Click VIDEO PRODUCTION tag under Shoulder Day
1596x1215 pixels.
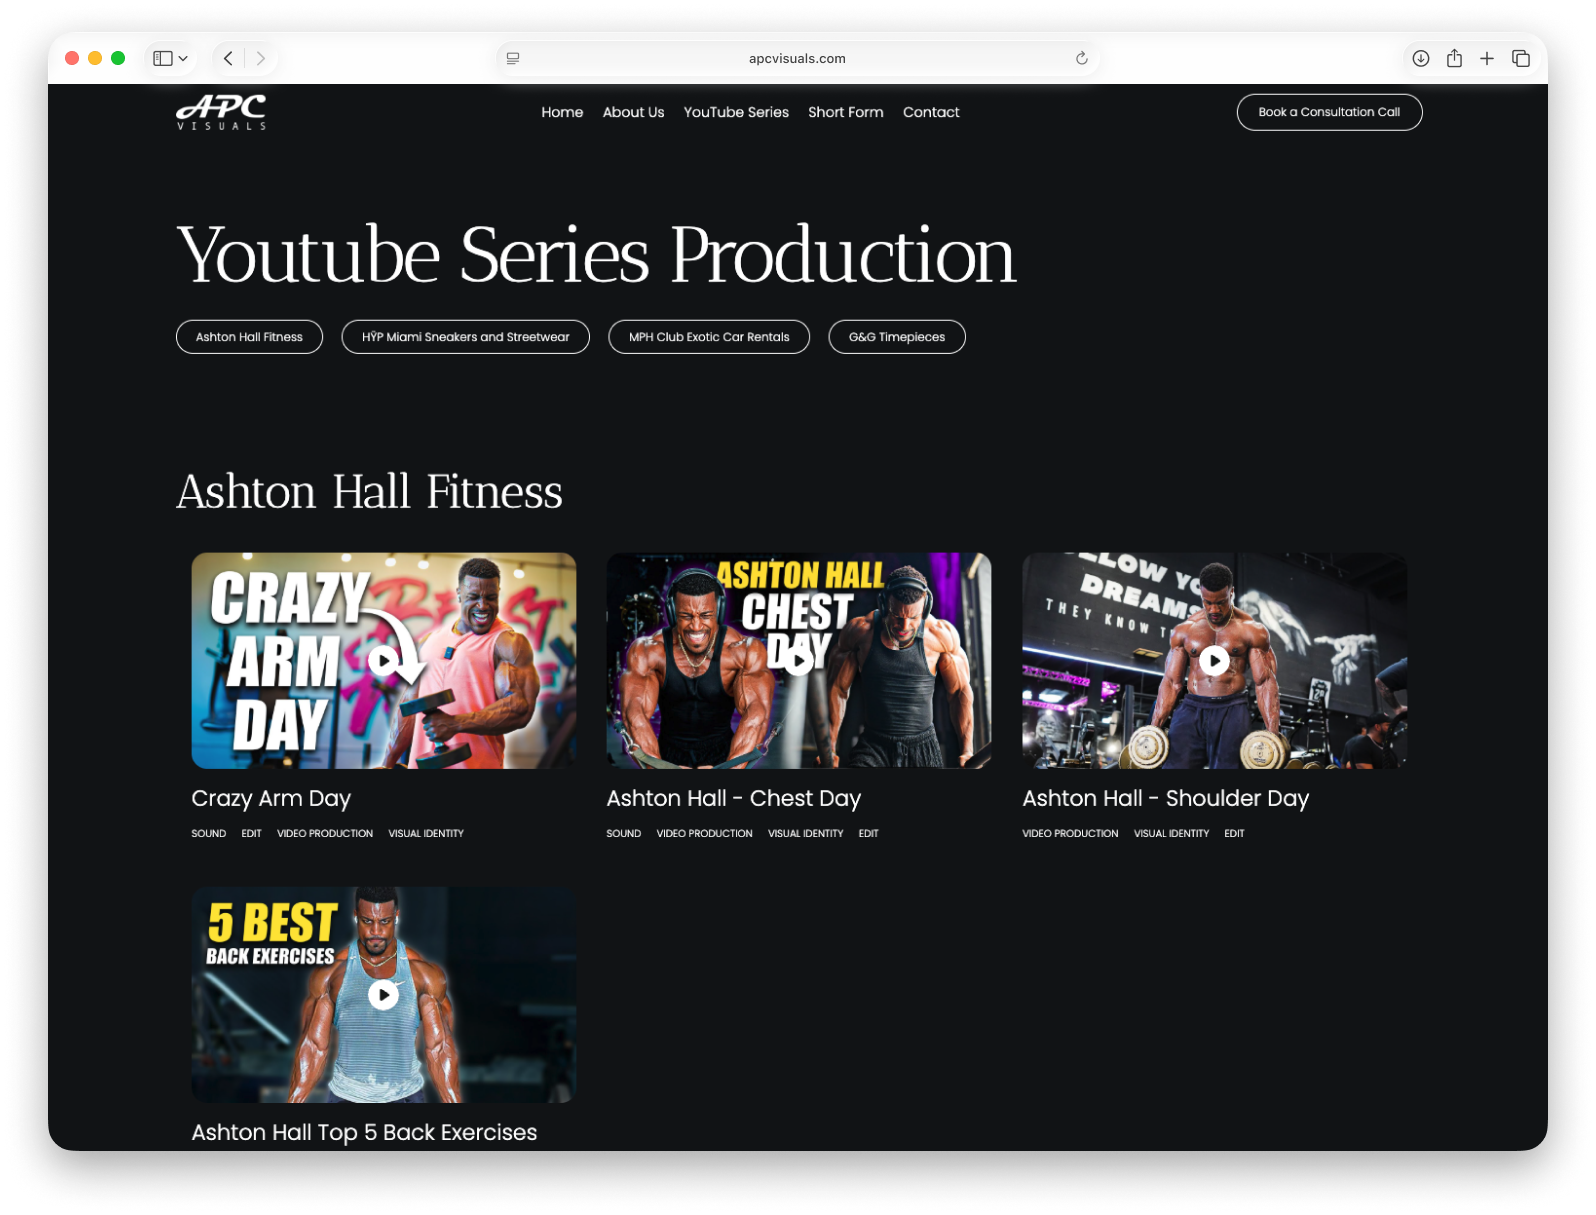click(x=1070, y=833)
